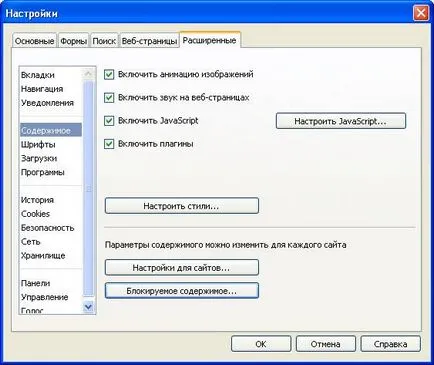Select 'Сеть' in the sidebar list
434x365 pixels.
click(51, 242)
